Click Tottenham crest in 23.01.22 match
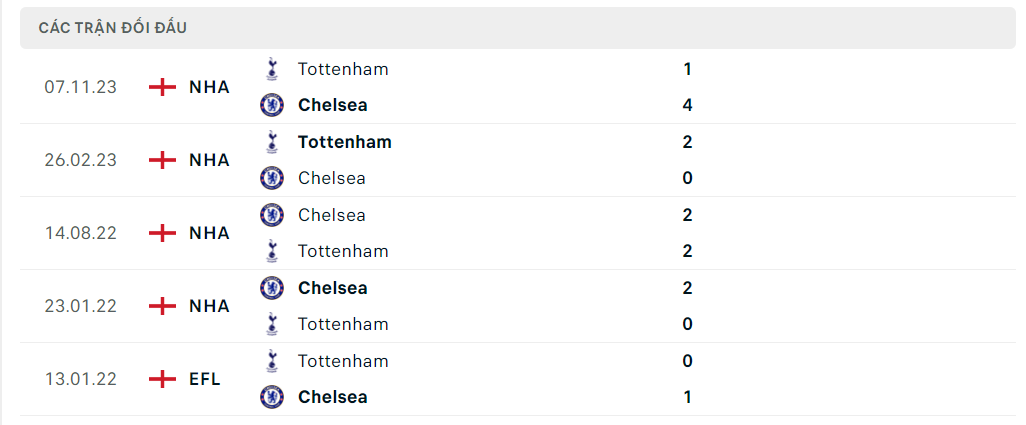 click(x=271, y=324)
